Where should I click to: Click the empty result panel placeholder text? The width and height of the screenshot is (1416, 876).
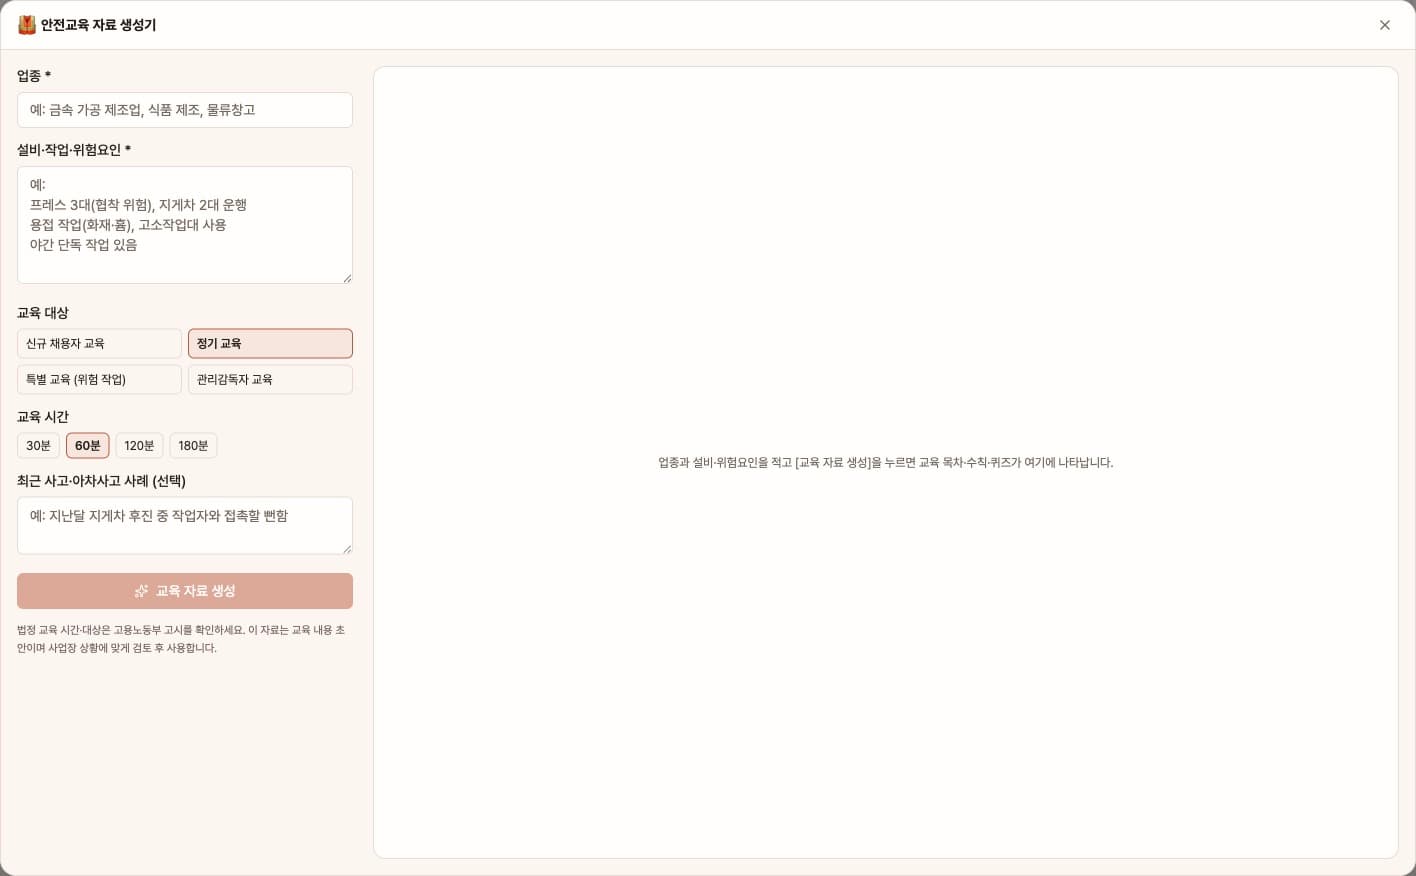tap(886, 462)
